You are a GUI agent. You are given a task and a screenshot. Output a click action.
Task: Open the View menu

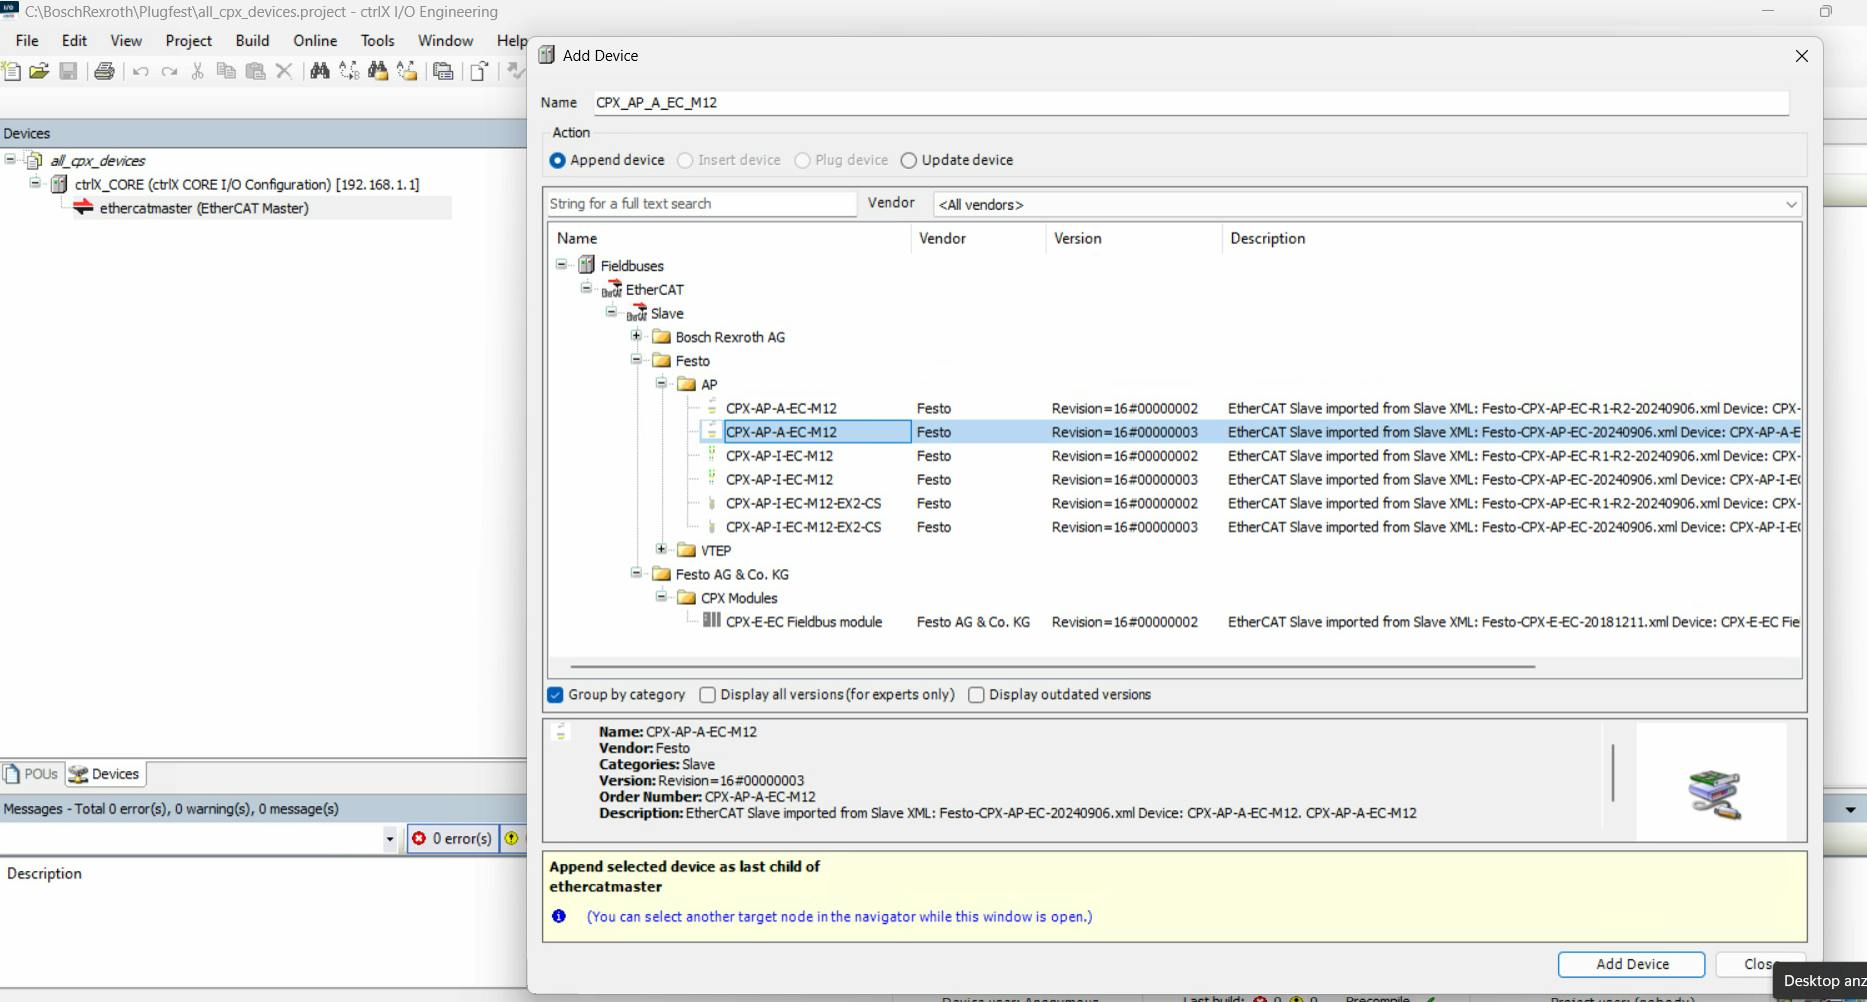[x=126, y=40]
